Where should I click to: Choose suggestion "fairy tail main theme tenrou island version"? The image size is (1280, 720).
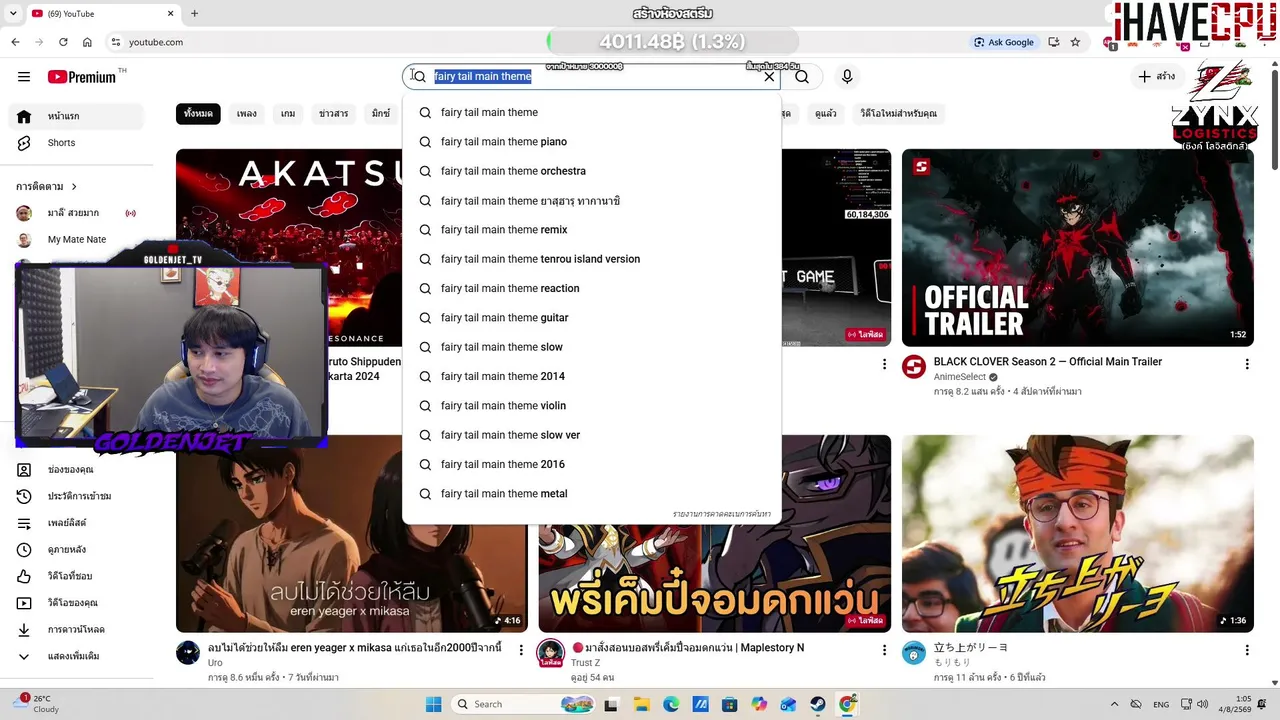(591, 259)
